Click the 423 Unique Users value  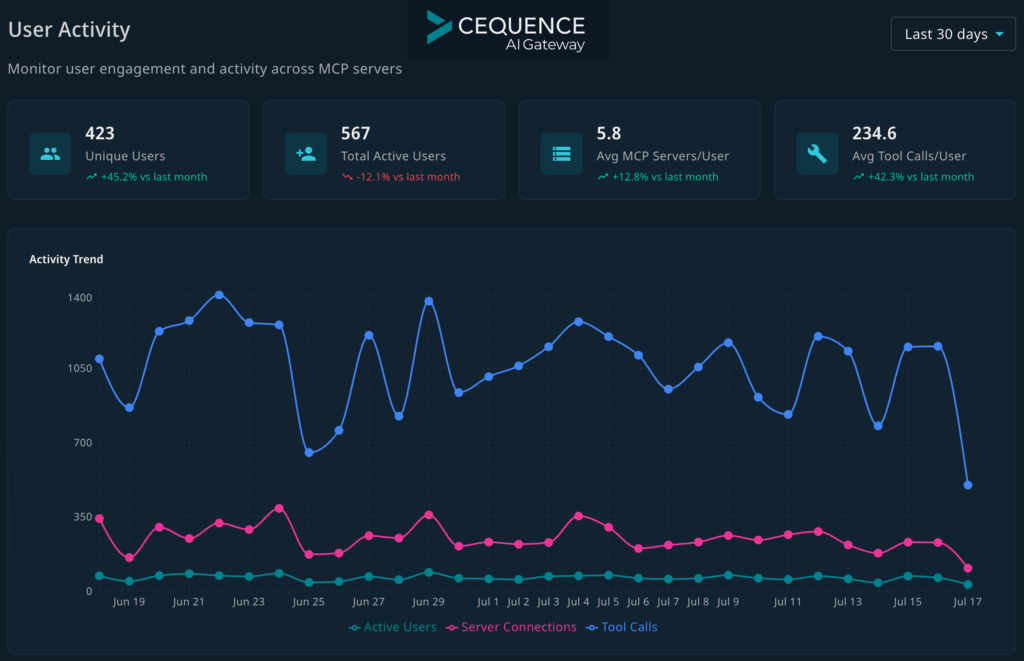100,133
